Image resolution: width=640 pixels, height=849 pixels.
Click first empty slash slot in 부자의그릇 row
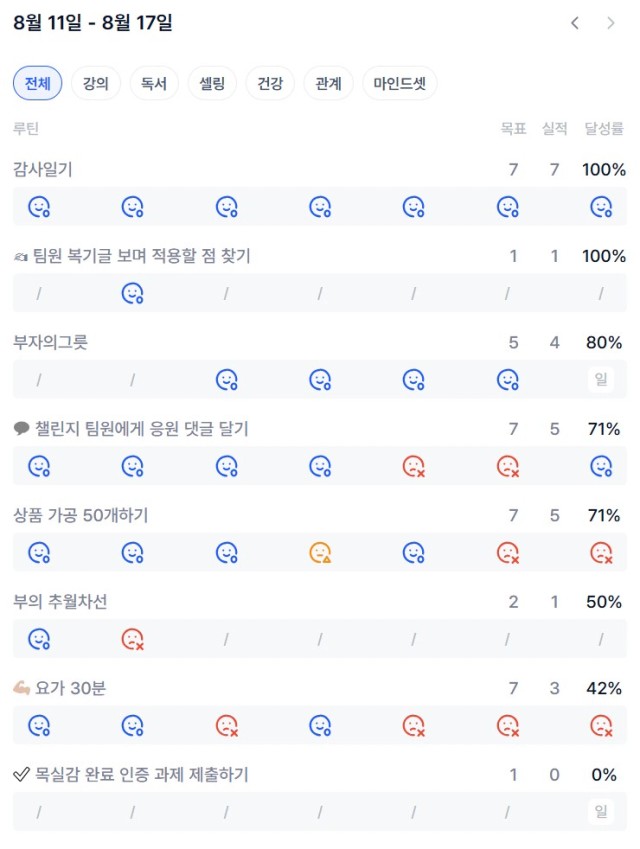pyautogui.click(x=39, y=380)
